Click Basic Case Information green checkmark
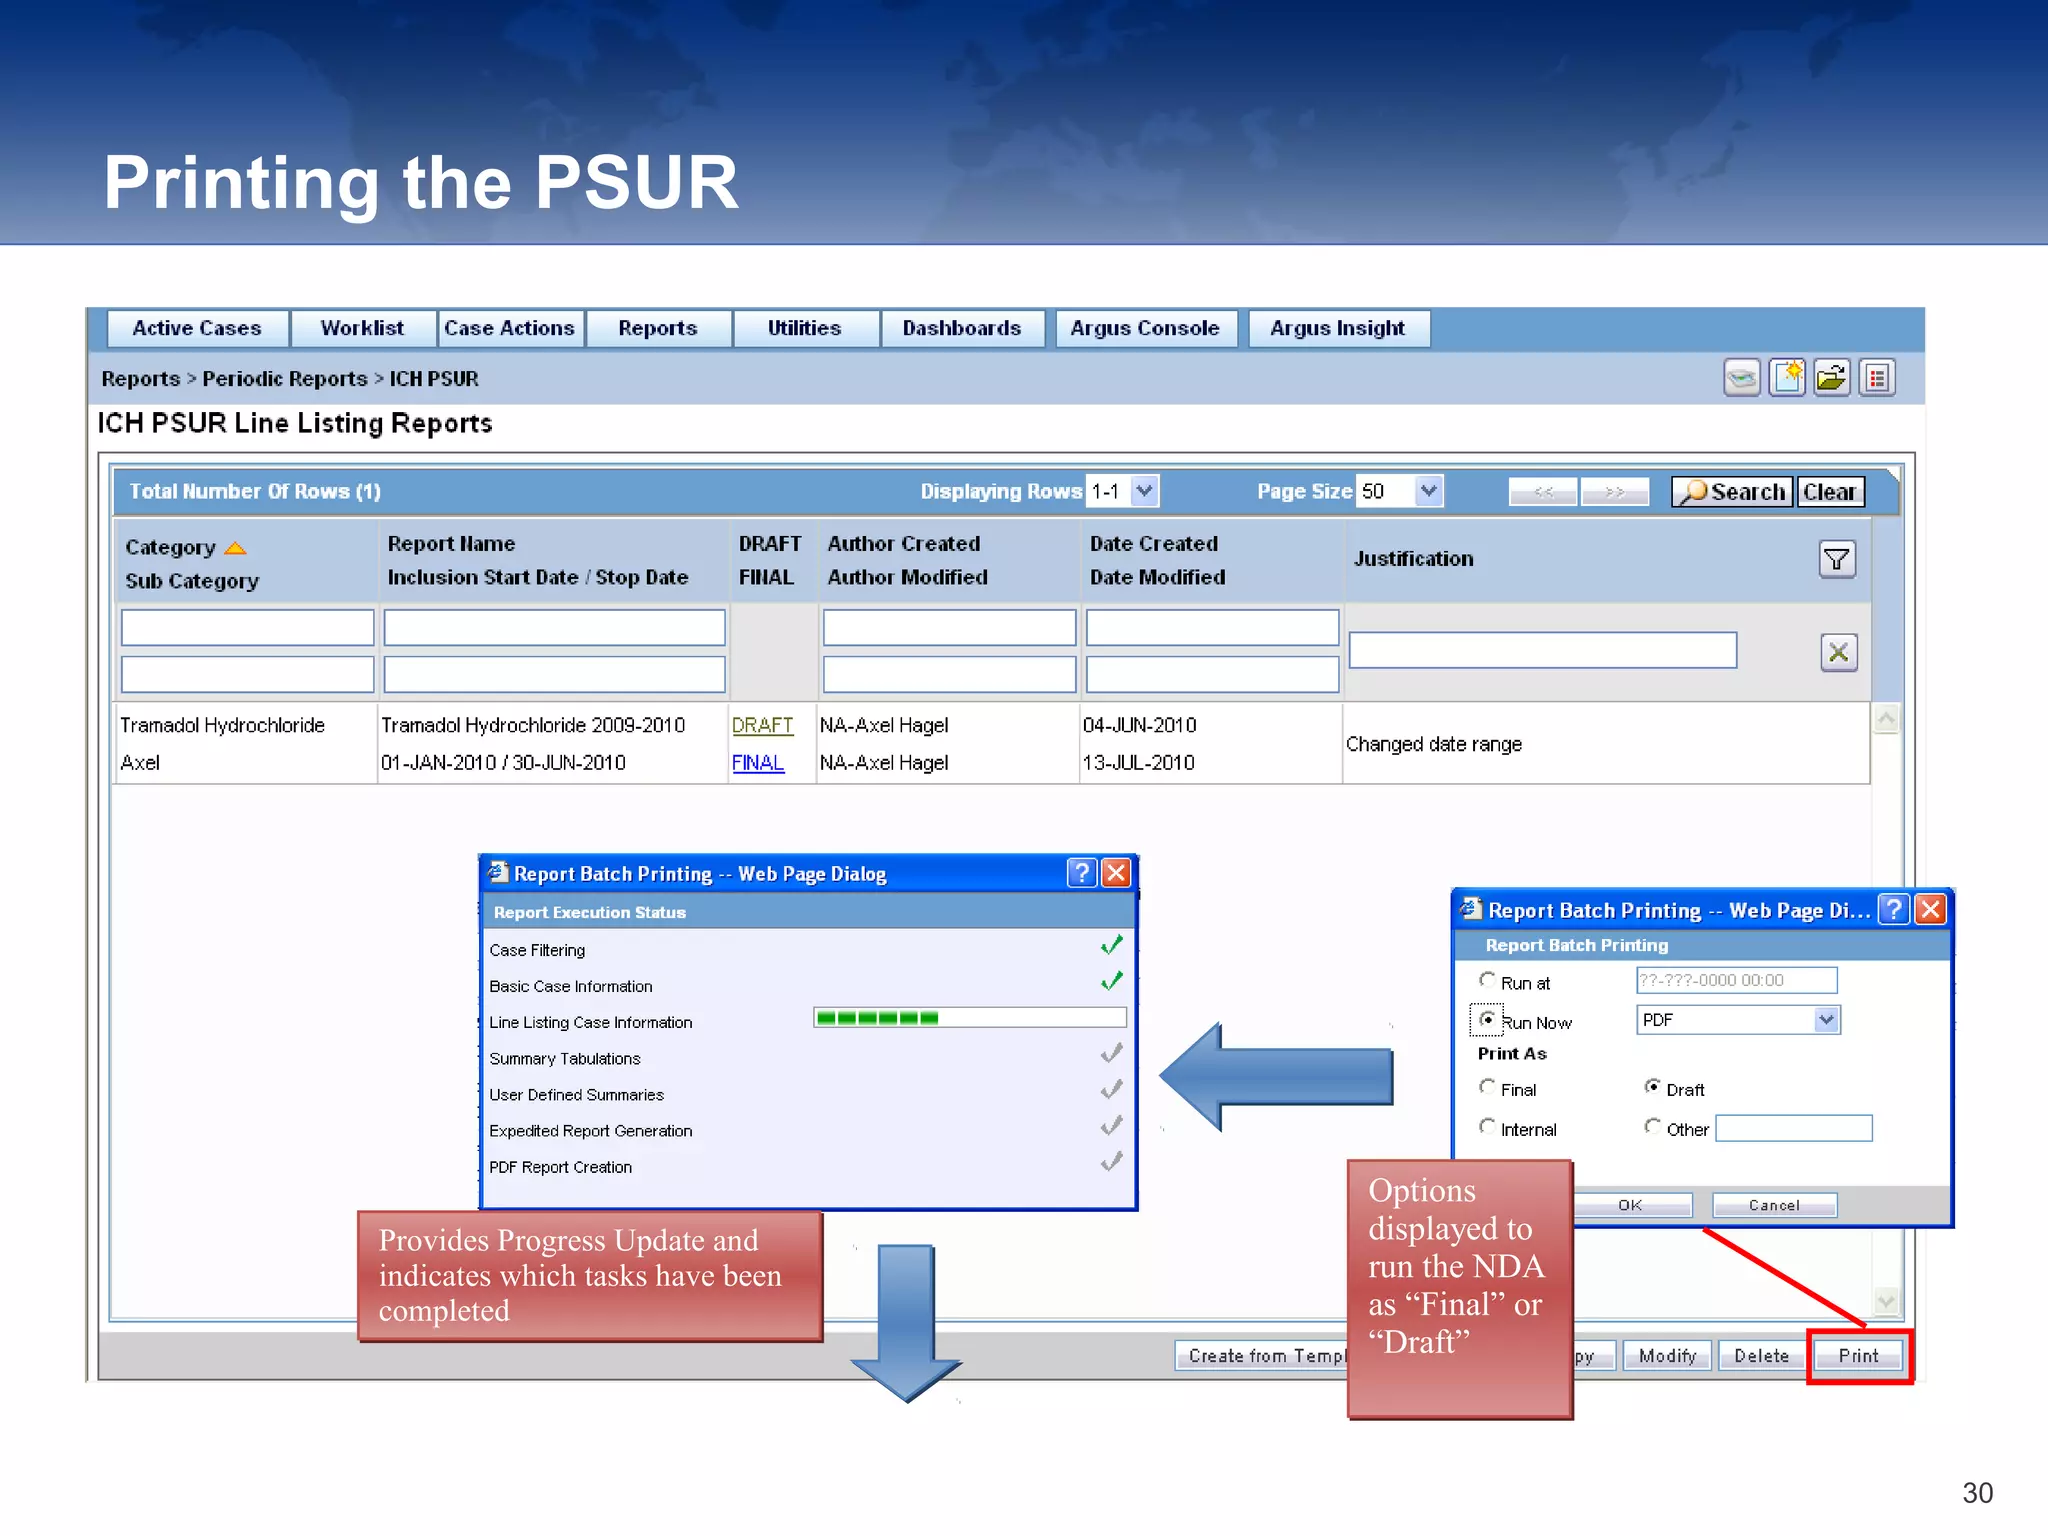Viewport: 2048px width, 1536px height. pos(1111,981)
